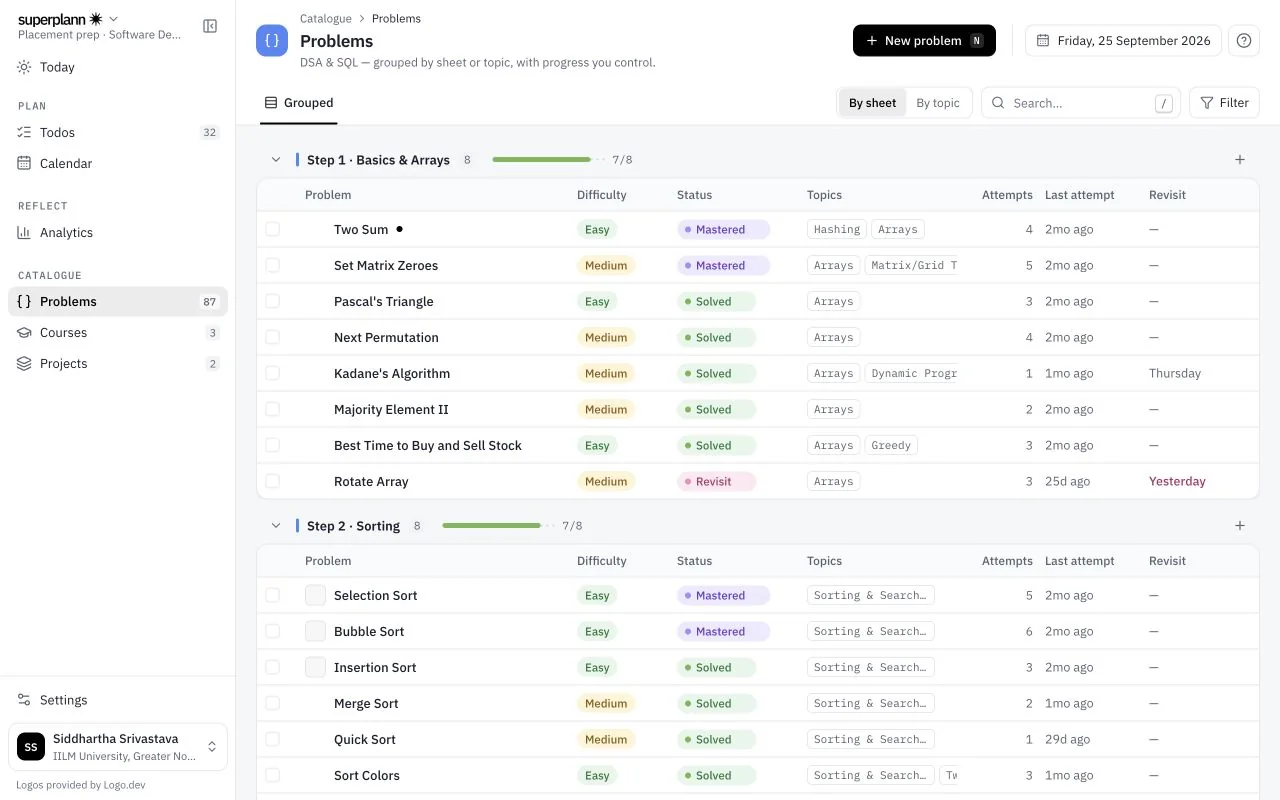Click Hashing topic tag on Two Sum
Screen dimensions: 1280x800
pos(837,229)
